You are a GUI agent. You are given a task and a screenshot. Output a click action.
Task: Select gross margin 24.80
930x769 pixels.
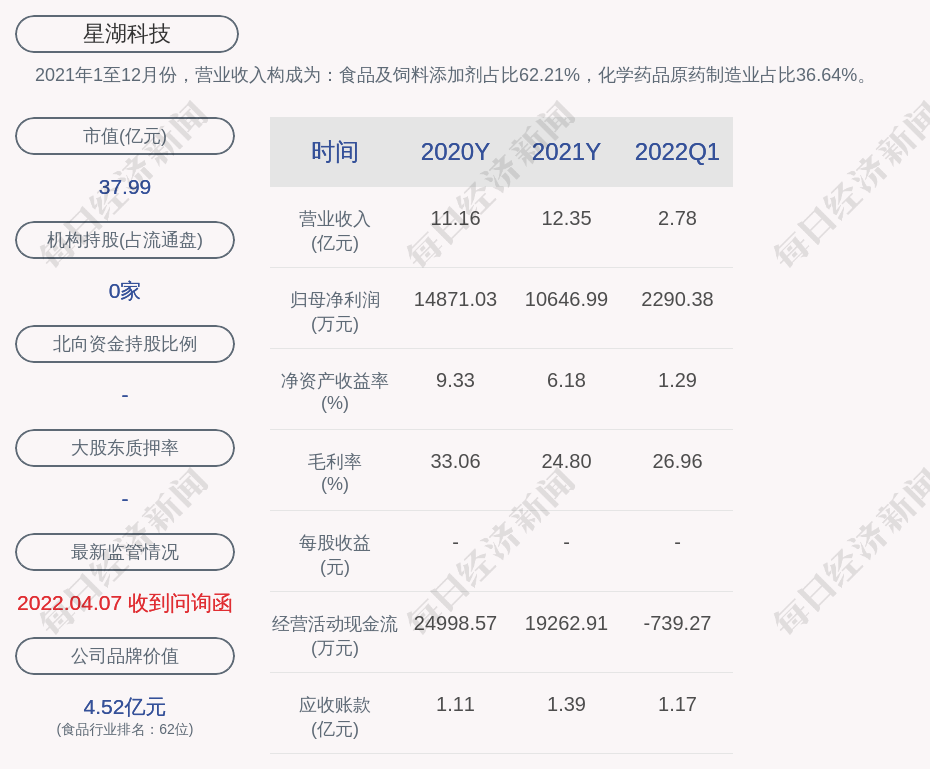(x=566, y=461)
